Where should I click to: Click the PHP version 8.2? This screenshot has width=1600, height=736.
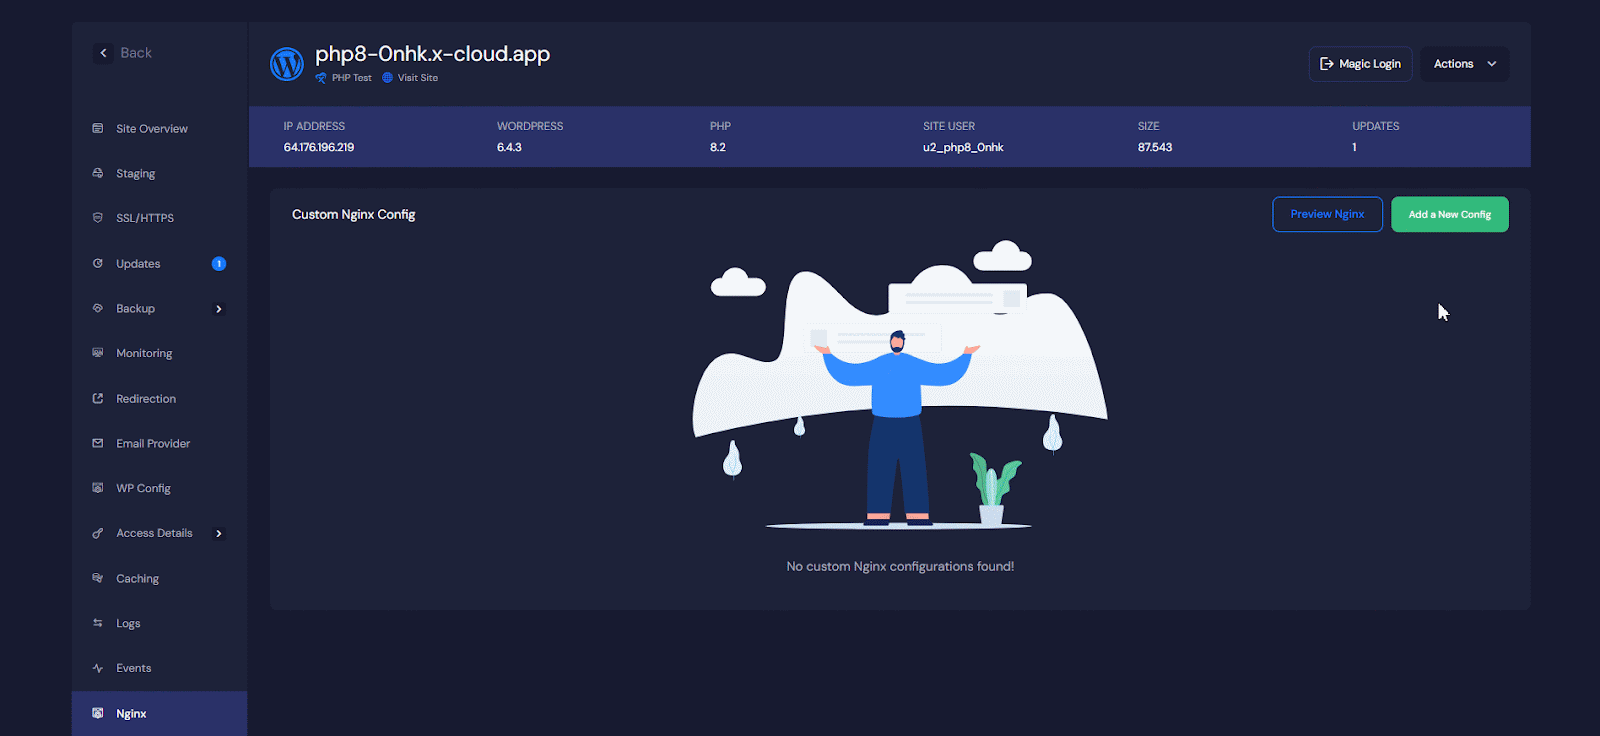[718, 147]
